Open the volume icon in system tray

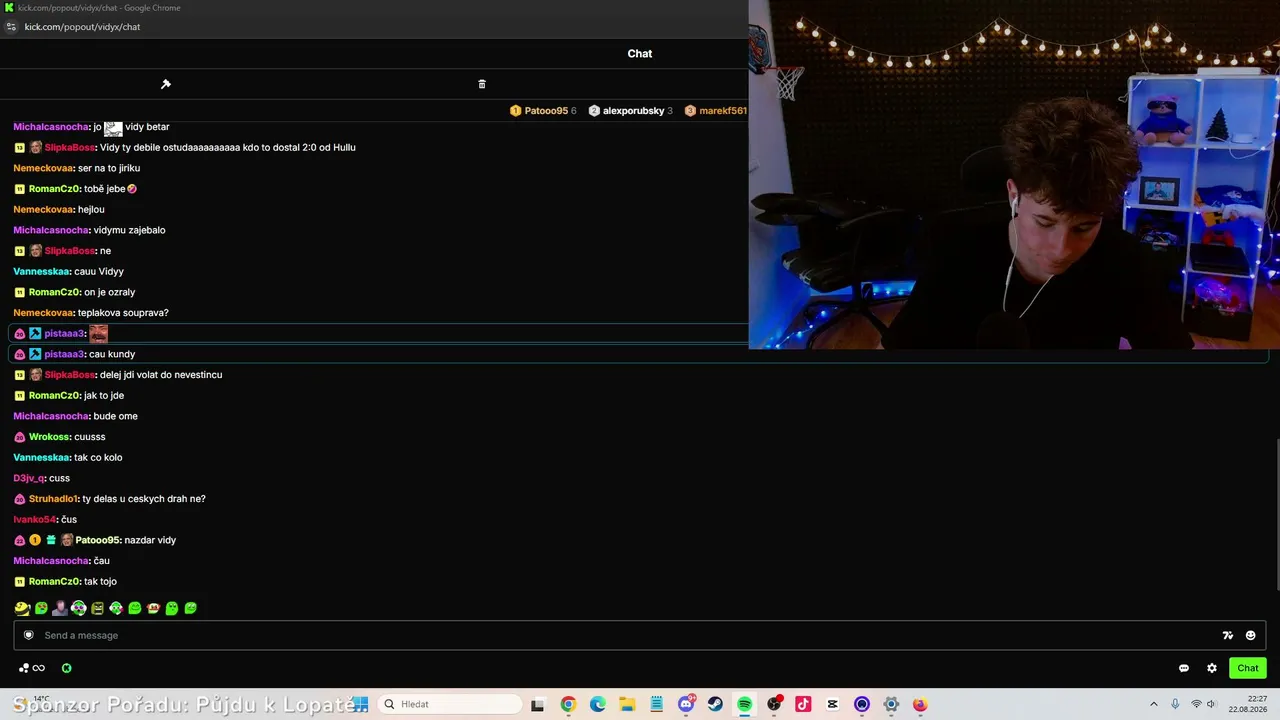click(1211, 704)
